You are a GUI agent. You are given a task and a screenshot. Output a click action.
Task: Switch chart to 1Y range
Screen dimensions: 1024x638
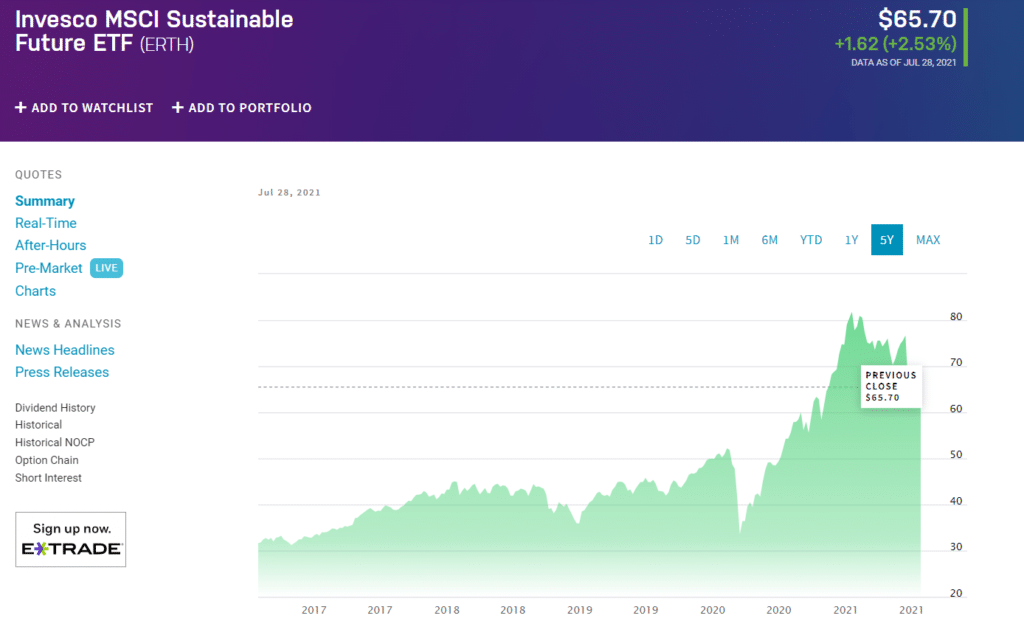tap(852, 240)
